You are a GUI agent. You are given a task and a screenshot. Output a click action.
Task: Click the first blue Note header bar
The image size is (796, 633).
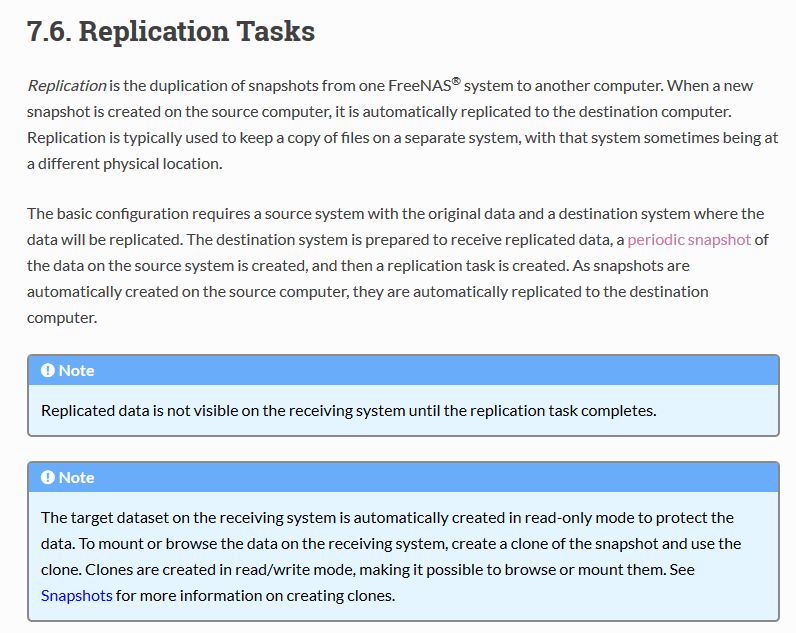[404, 370]
